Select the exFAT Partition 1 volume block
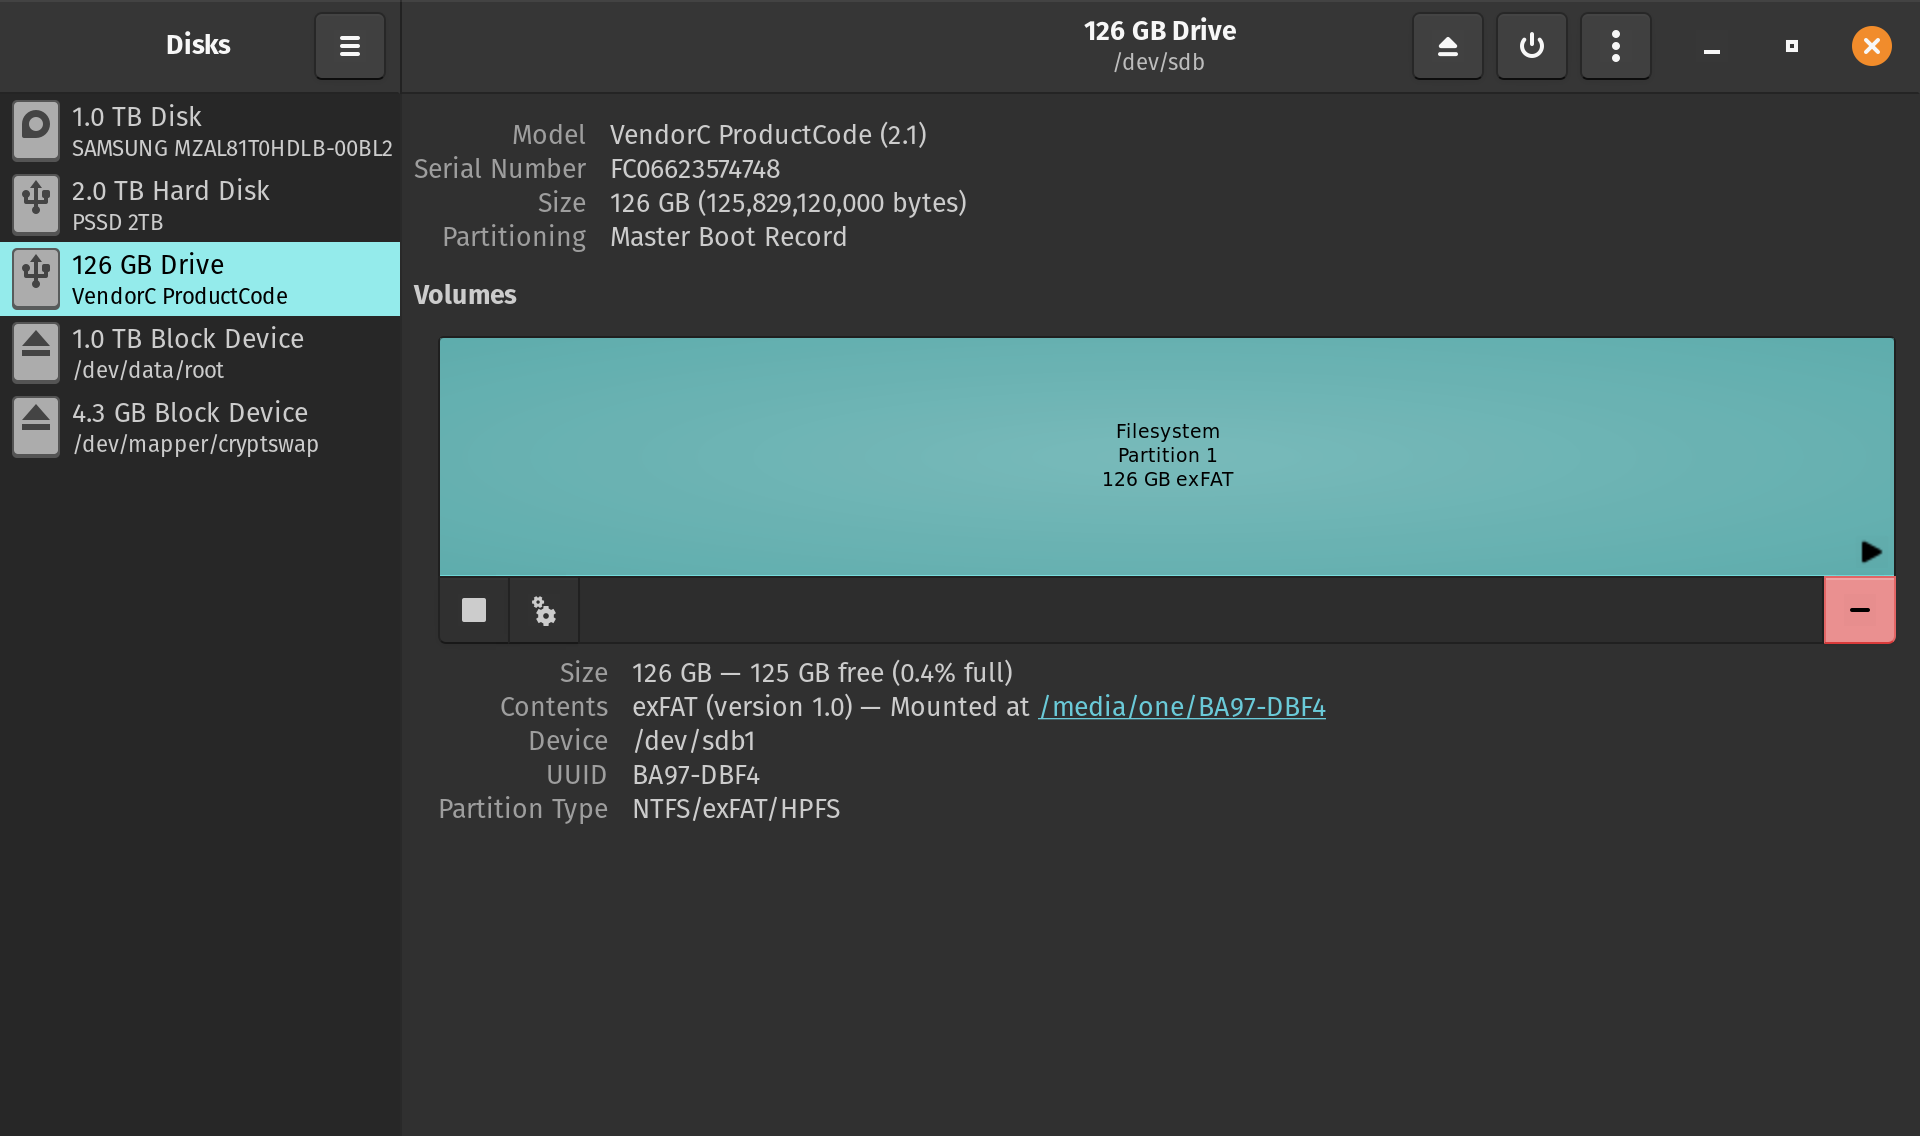 (x=1166, y=456)
